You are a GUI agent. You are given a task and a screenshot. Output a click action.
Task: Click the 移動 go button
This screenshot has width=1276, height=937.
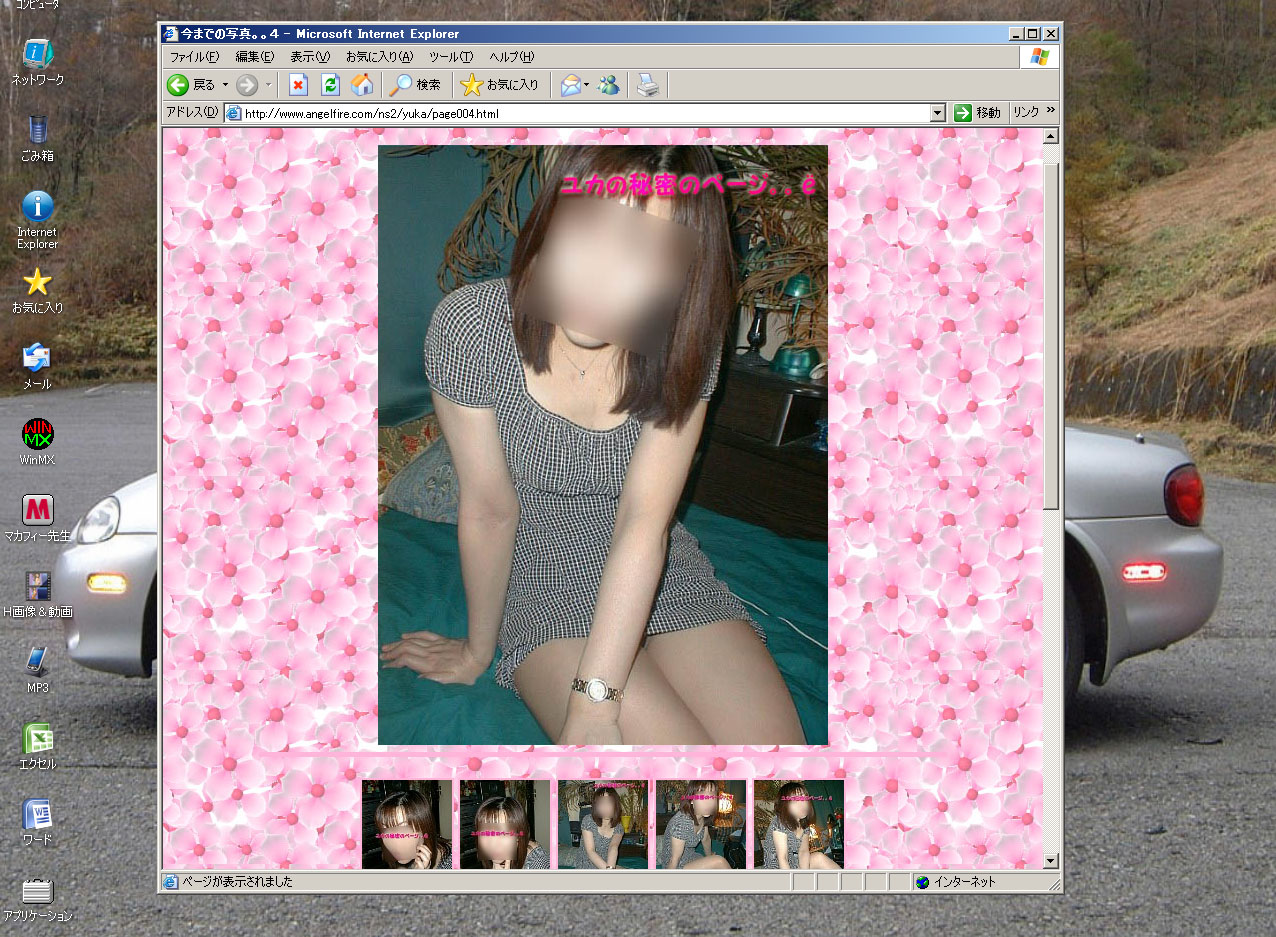[x=977, y=113]
